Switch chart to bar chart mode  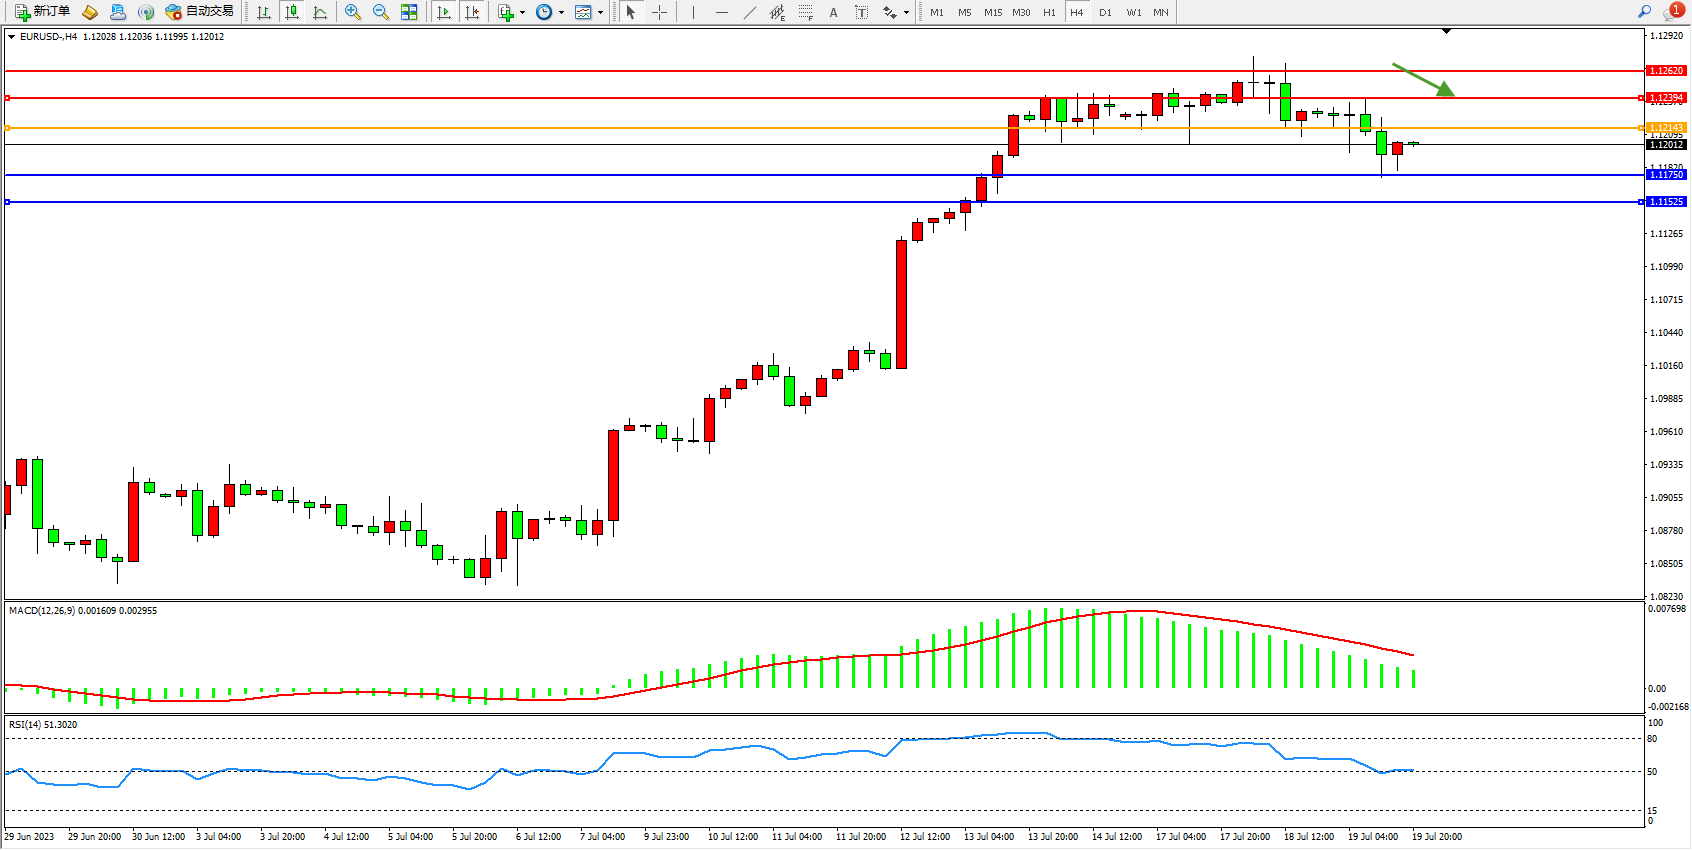(x=264, y=12)
